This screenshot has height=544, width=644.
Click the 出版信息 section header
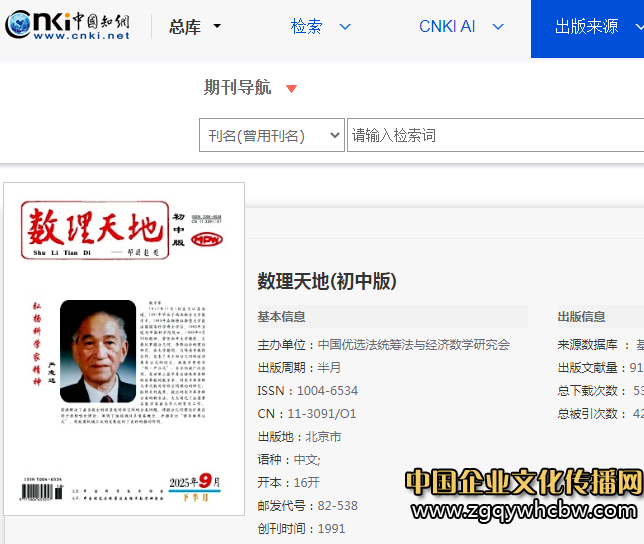(x=581, y=317)
